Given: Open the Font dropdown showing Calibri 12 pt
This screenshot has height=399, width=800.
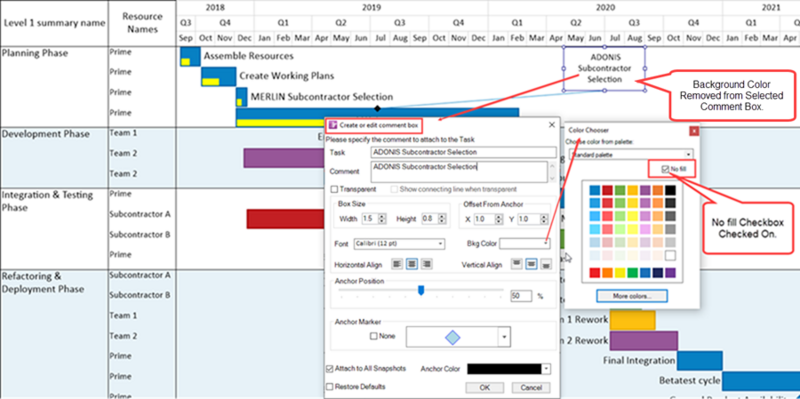Looking at the screenshot, I should [x=399, y=244].
